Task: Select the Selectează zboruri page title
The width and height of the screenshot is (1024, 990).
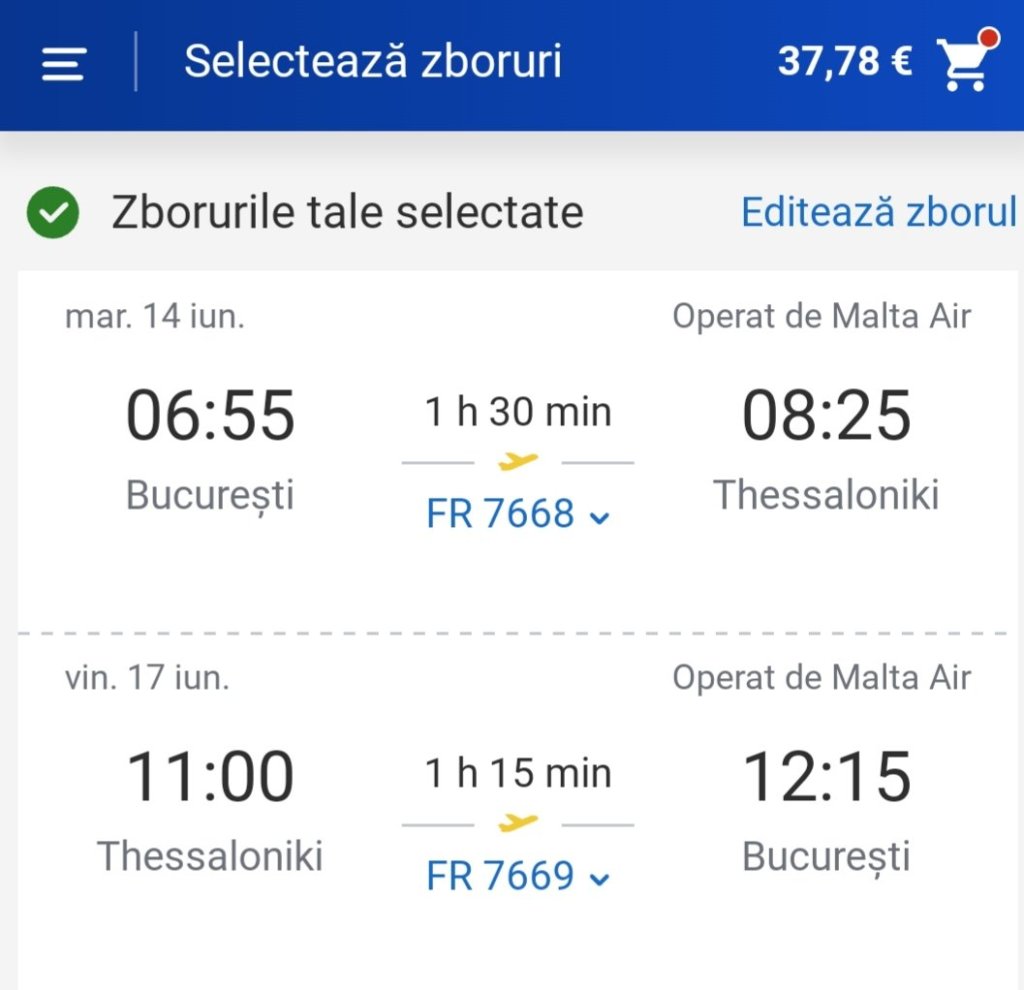Action: 373,62
